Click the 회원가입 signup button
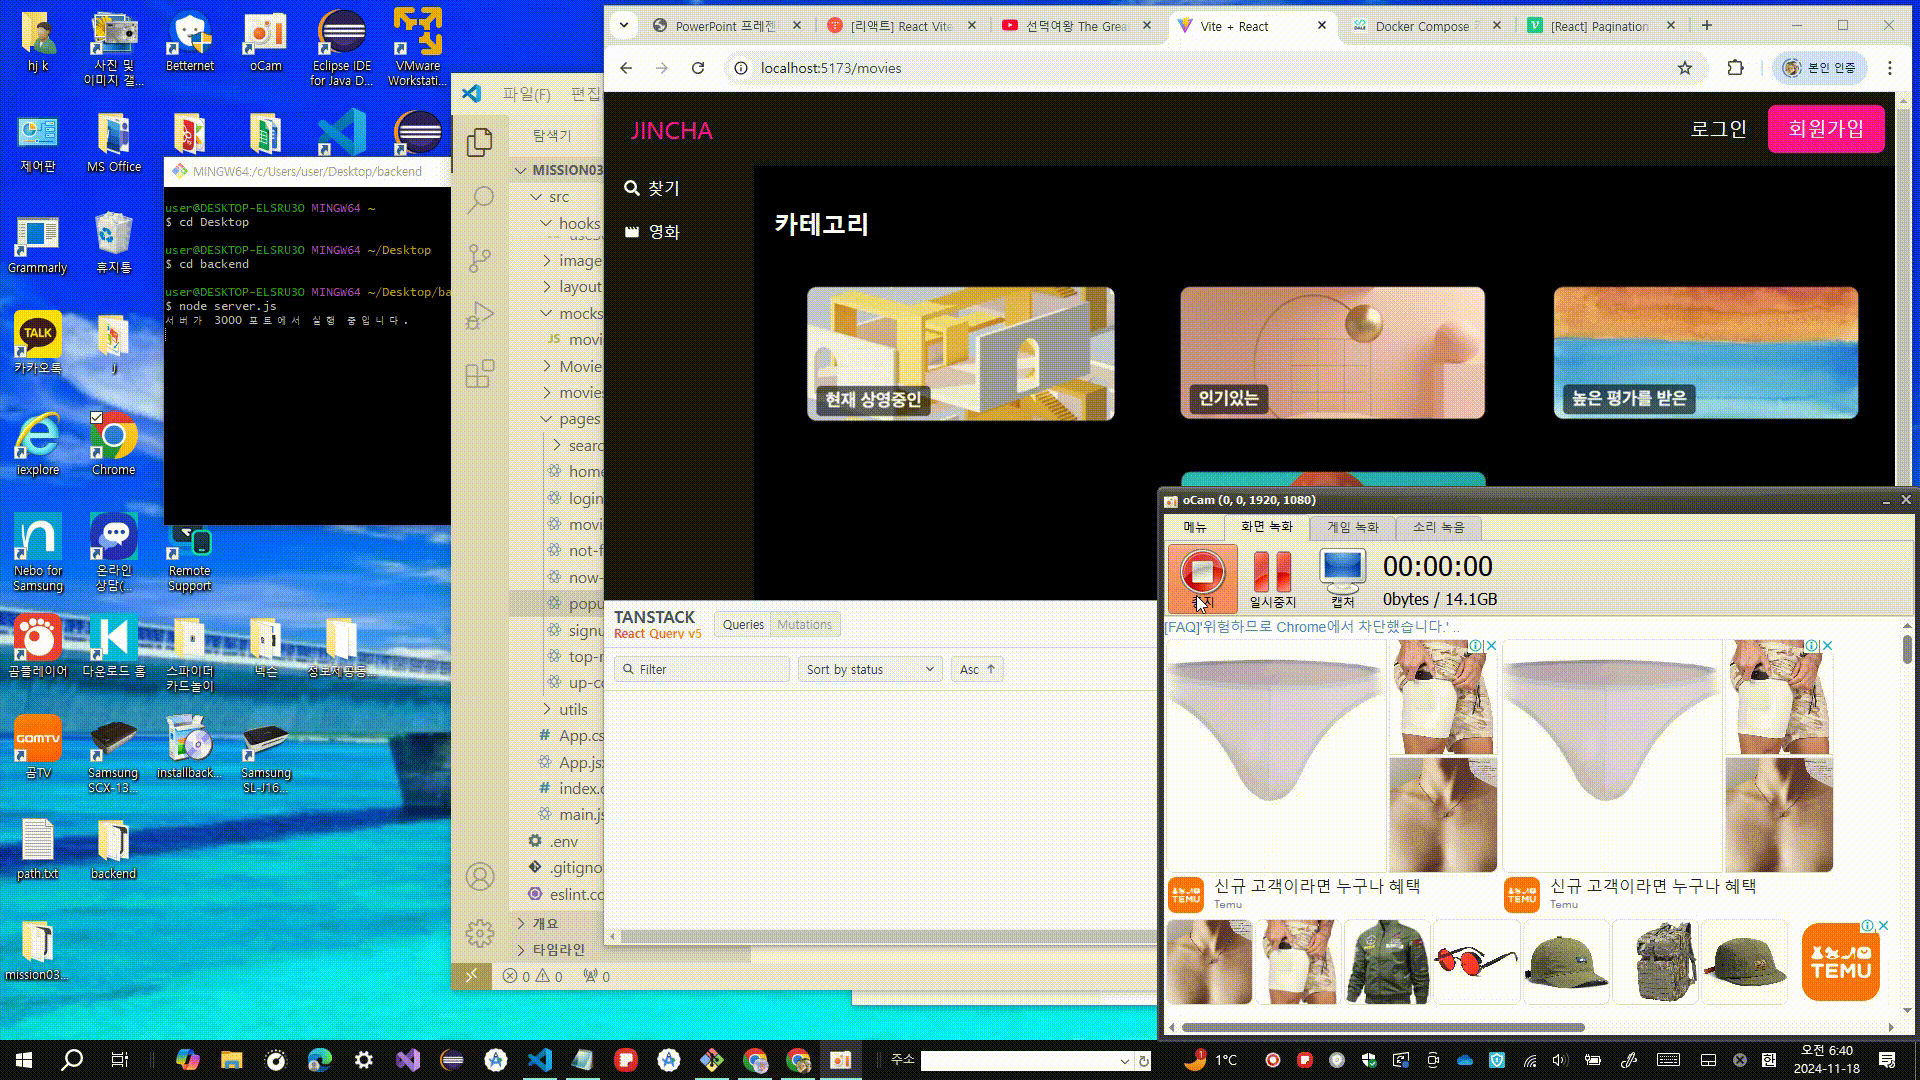This screenshot has width=1920, height=1080. tap(1826, 129)
